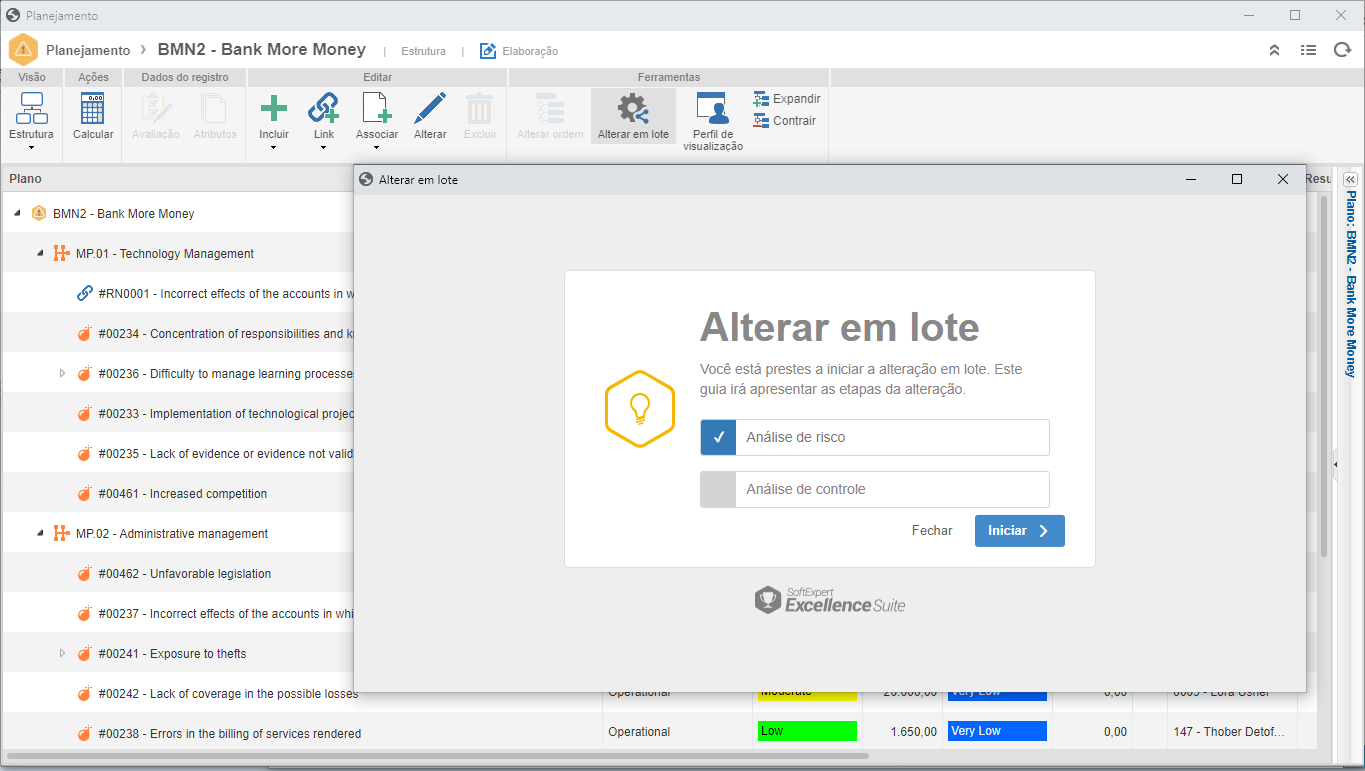Click the Atributos icon
The height and width of the screenshot is (771, 1365).
pyautogui.click(x=213, y=108)
